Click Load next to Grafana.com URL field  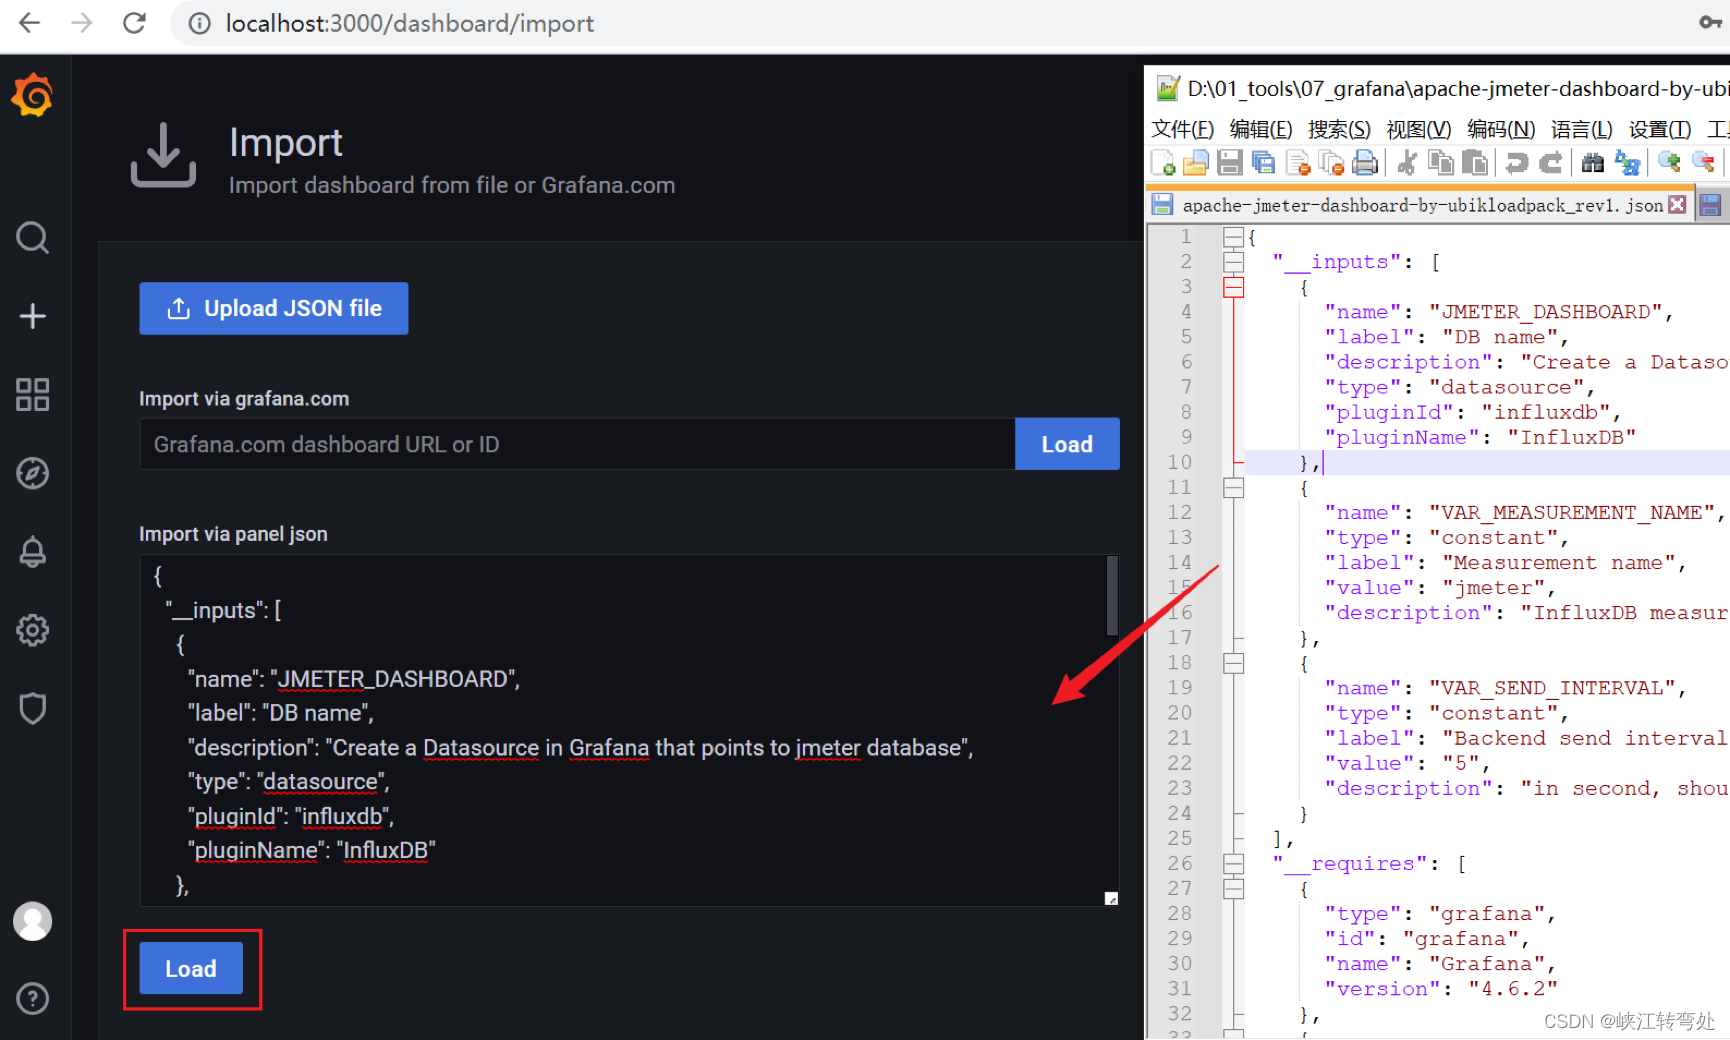1067,444
